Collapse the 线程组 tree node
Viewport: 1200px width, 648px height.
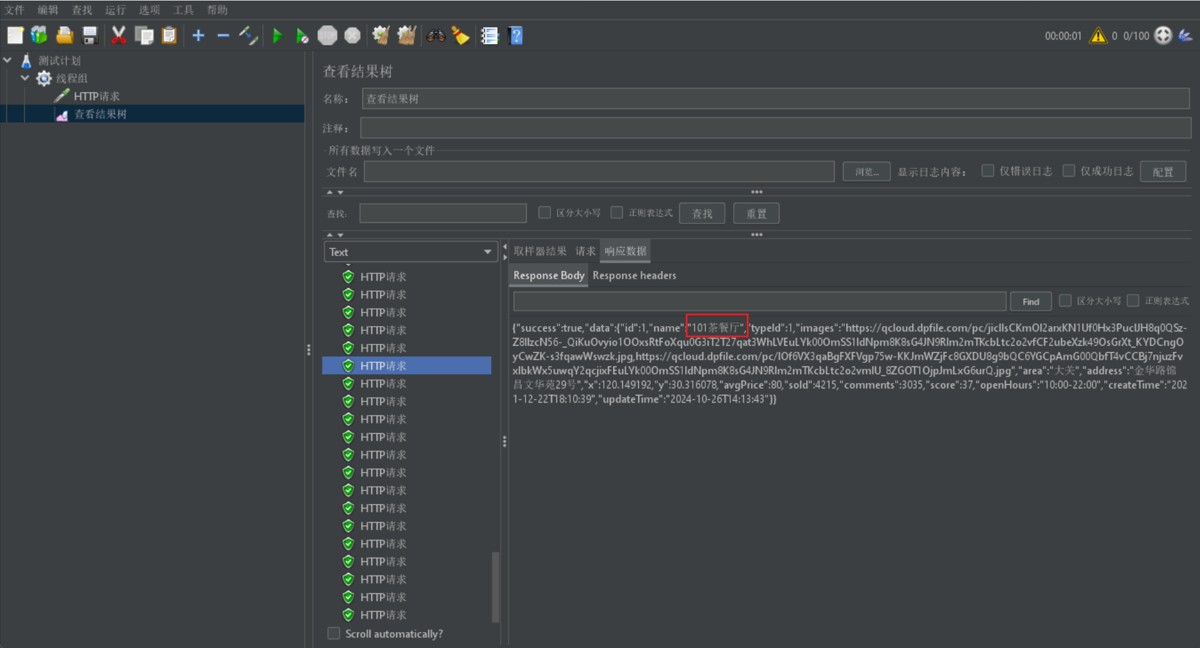26,78
